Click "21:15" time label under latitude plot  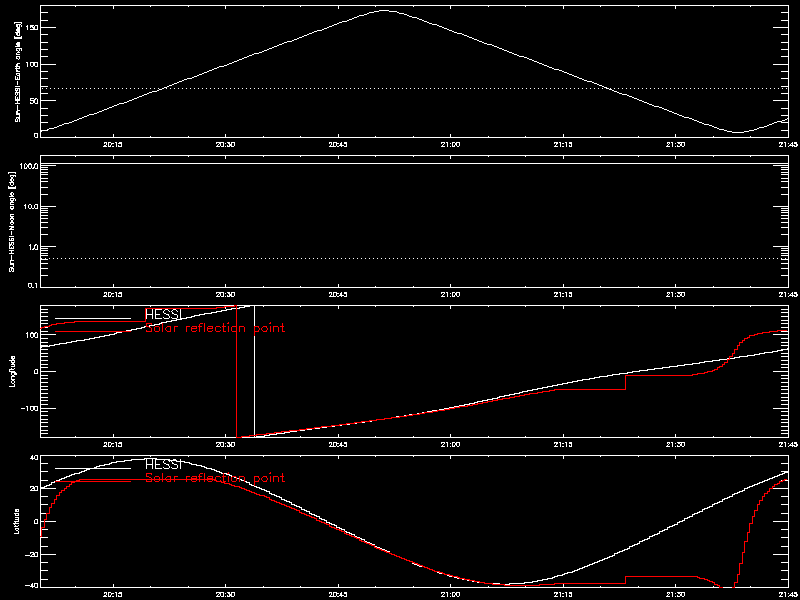coord(562,595)
